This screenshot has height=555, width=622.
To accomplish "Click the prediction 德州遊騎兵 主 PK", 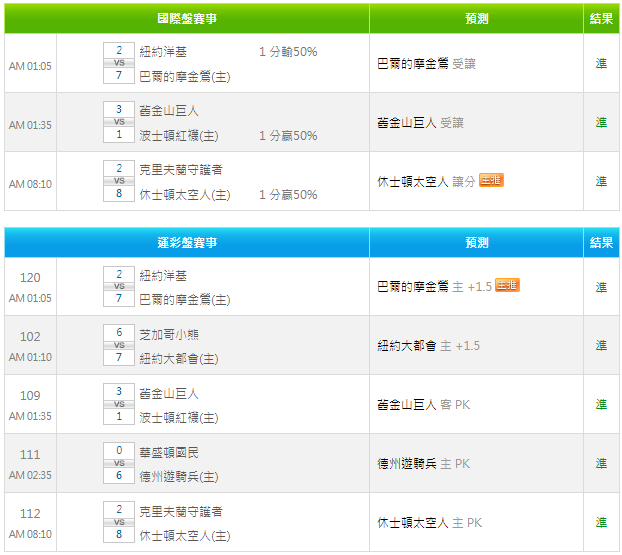I will [x=423, y=464].
